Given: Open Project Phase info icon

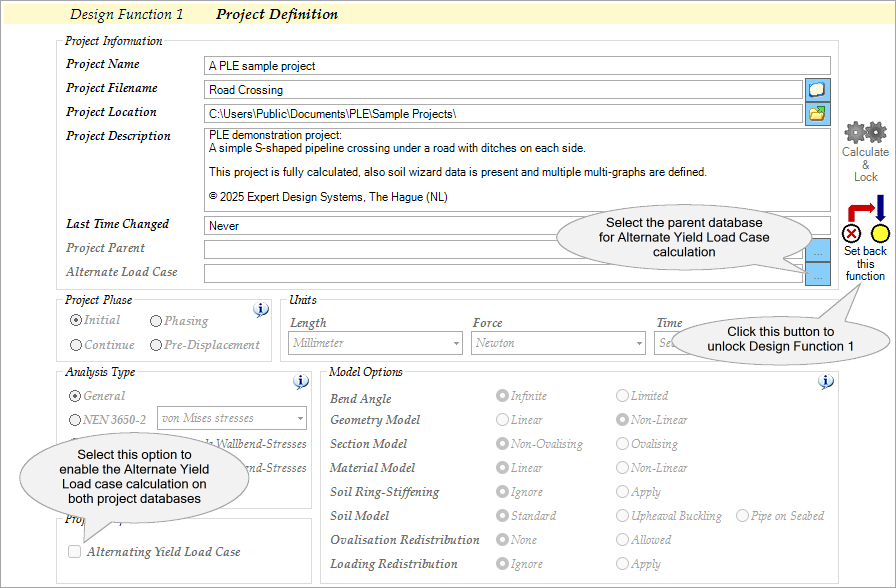Looking at the screenshot, I should tap(261, 310).
